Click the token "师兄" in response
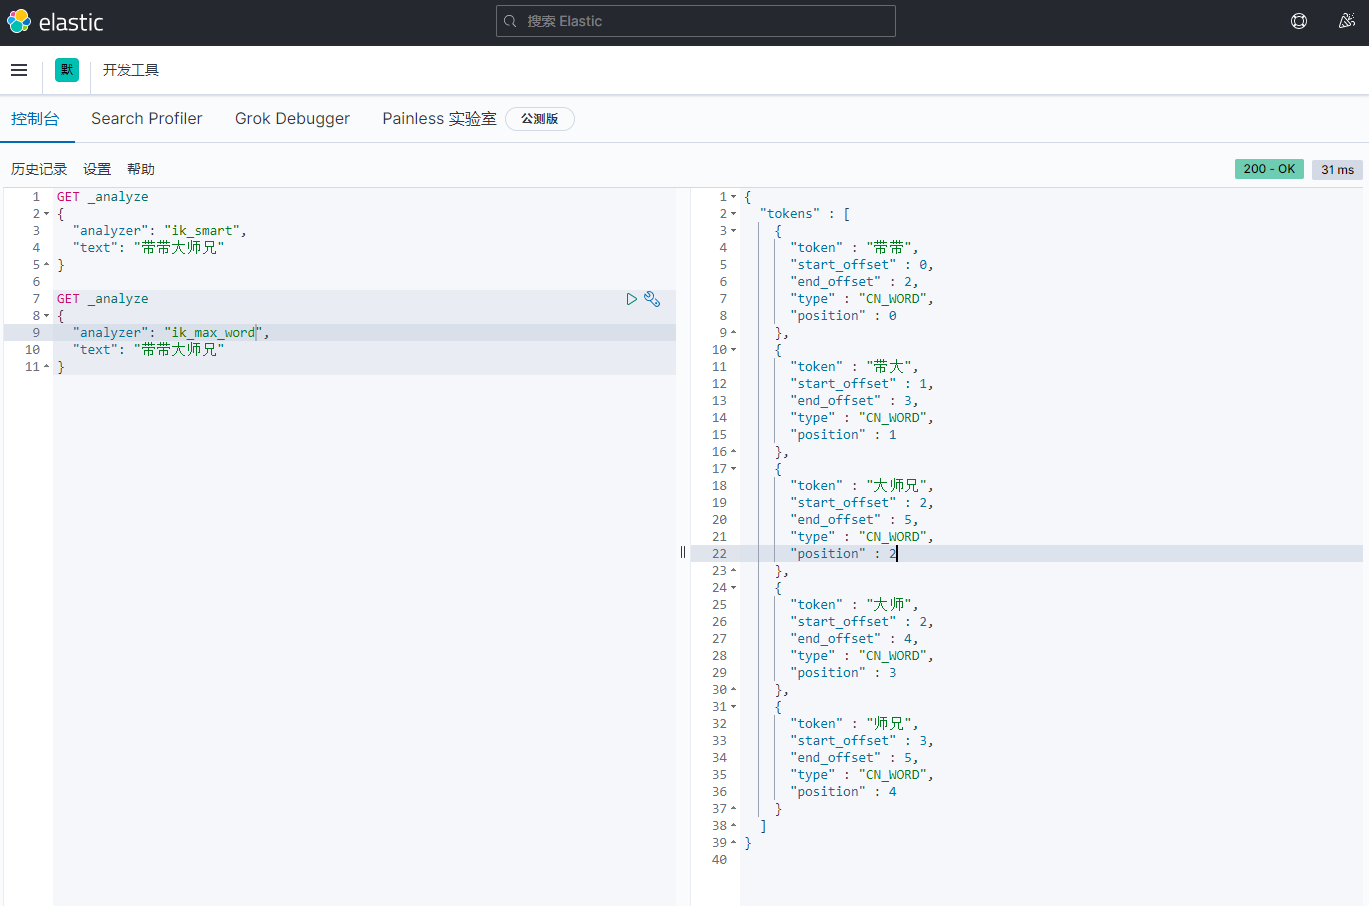The image size is (1369, 906). tap(888, 724)
